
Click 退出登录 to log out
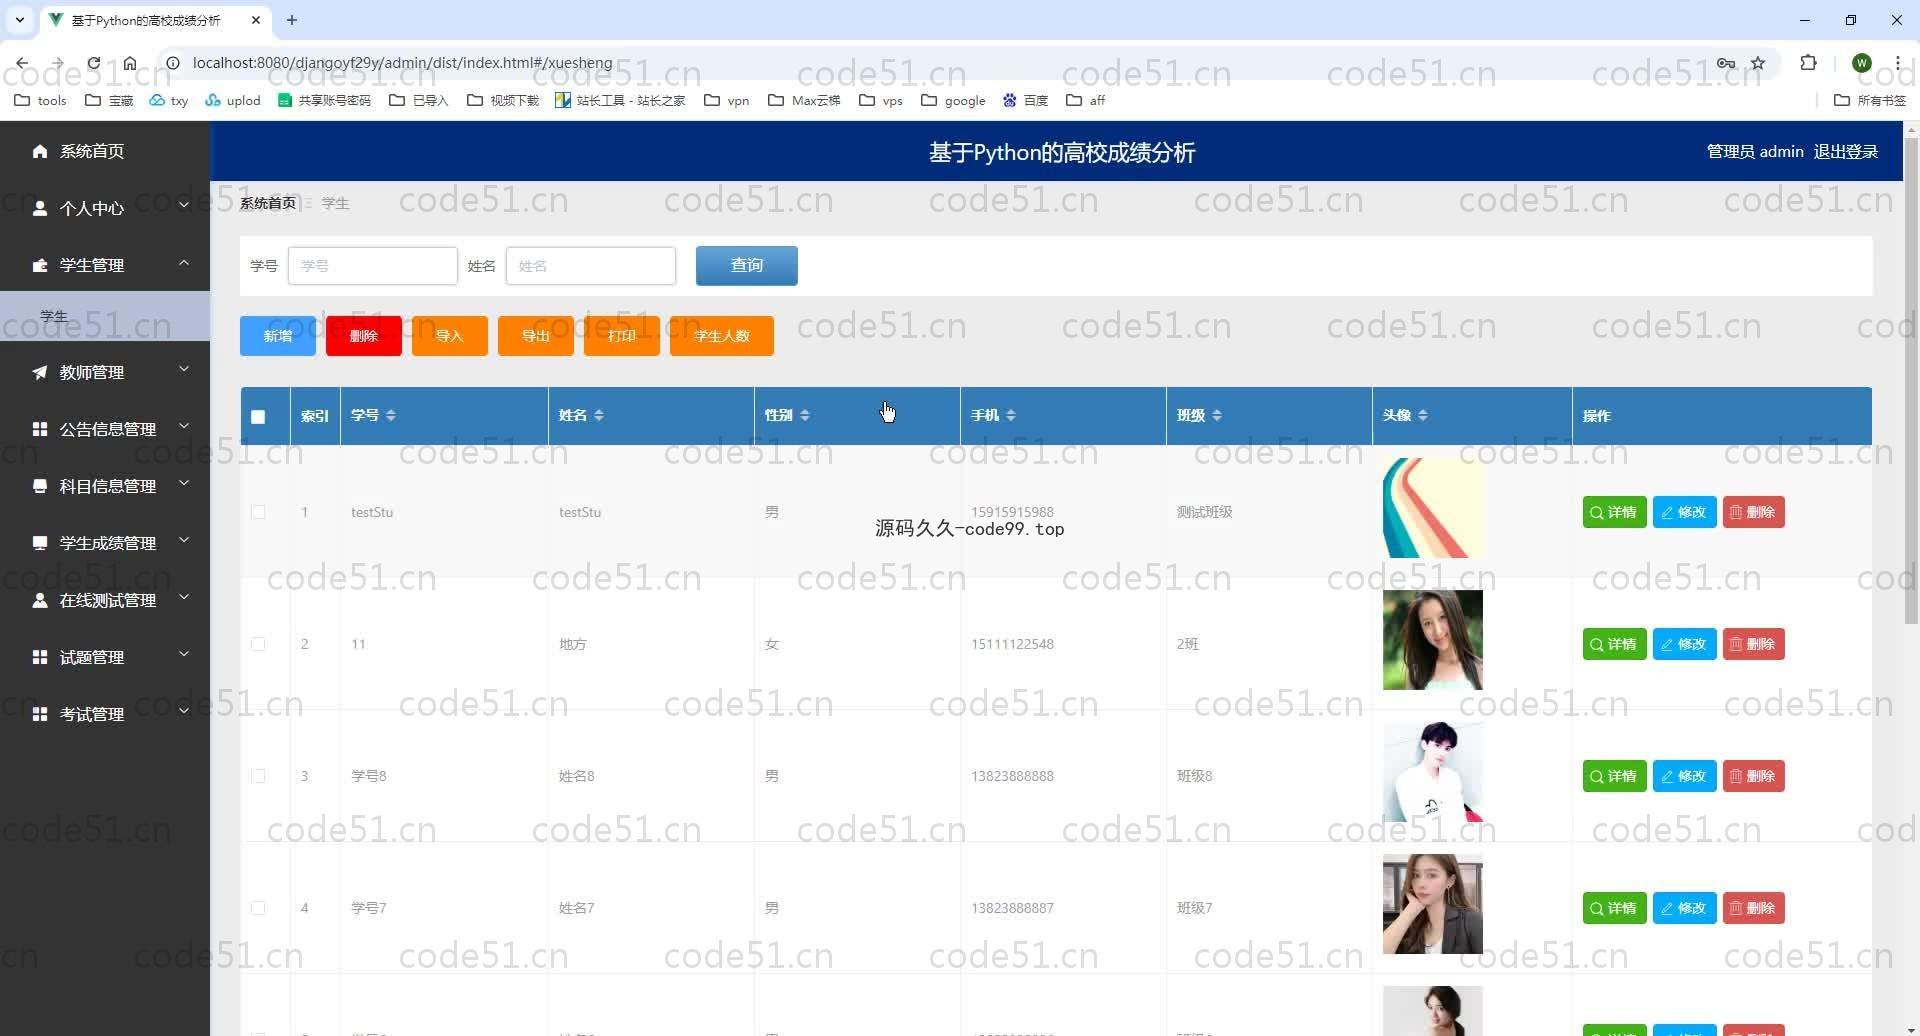1846,152
